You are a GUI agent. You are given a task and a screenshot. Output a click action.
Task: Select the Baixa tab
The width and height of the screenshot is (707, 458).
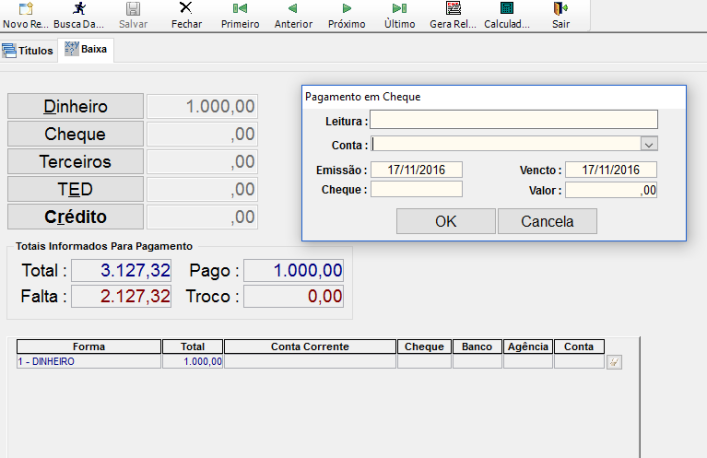click(86, 49)
